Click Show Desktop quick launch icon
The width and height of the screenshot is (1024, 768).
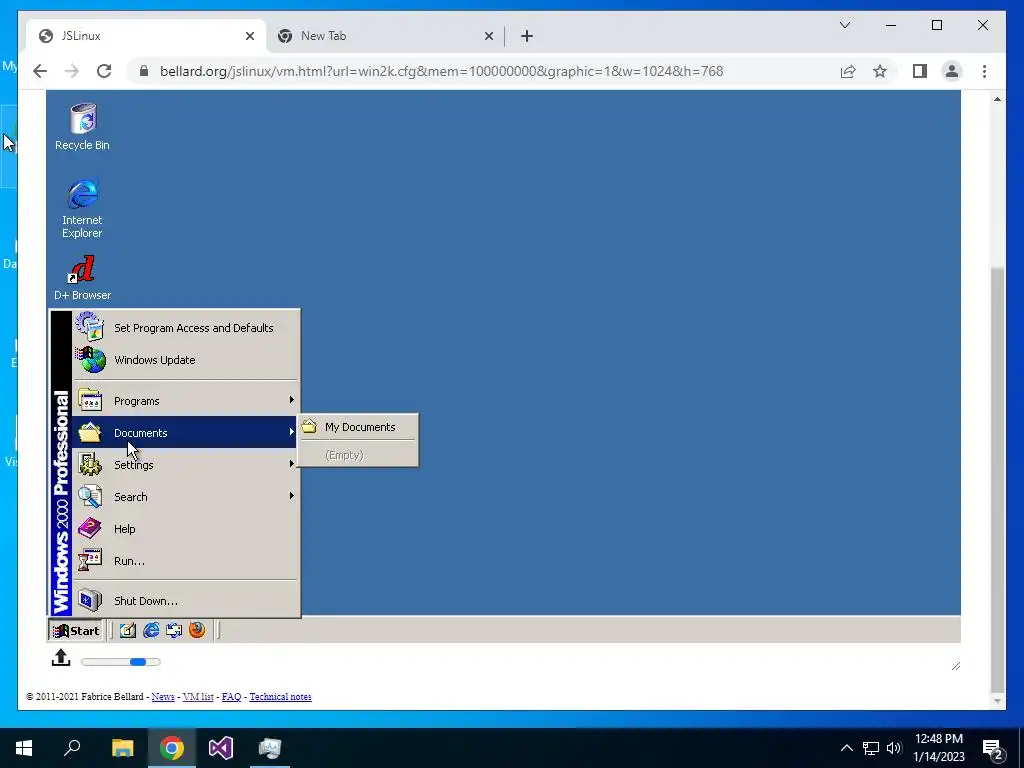point(128,630)
